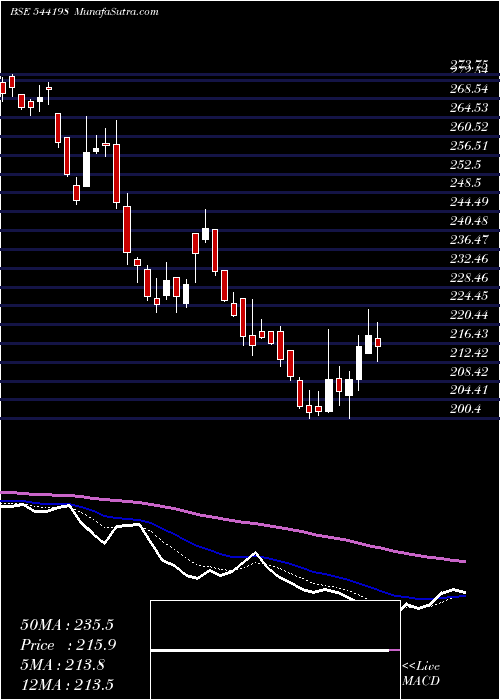The width and height of the screenshot is (500, 700).
Task: Click the 232.46 price axis label
Action: 471,258
